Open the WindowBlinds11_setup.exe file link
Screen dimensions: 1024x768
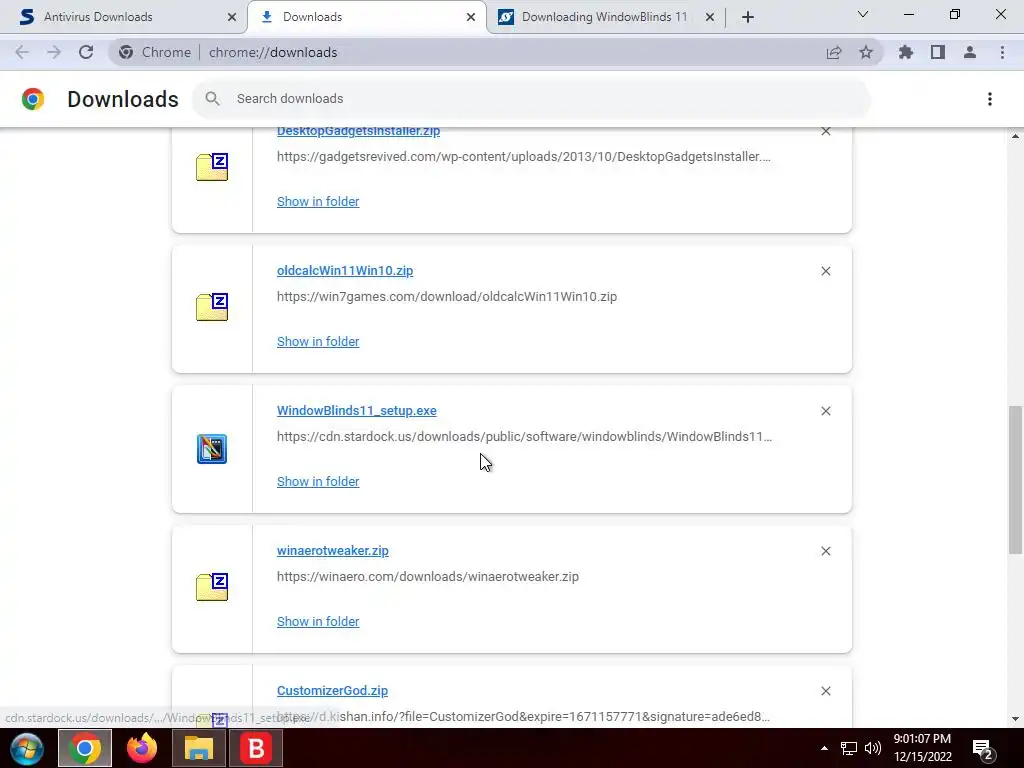pyautogui.click(x=357, y=411)
